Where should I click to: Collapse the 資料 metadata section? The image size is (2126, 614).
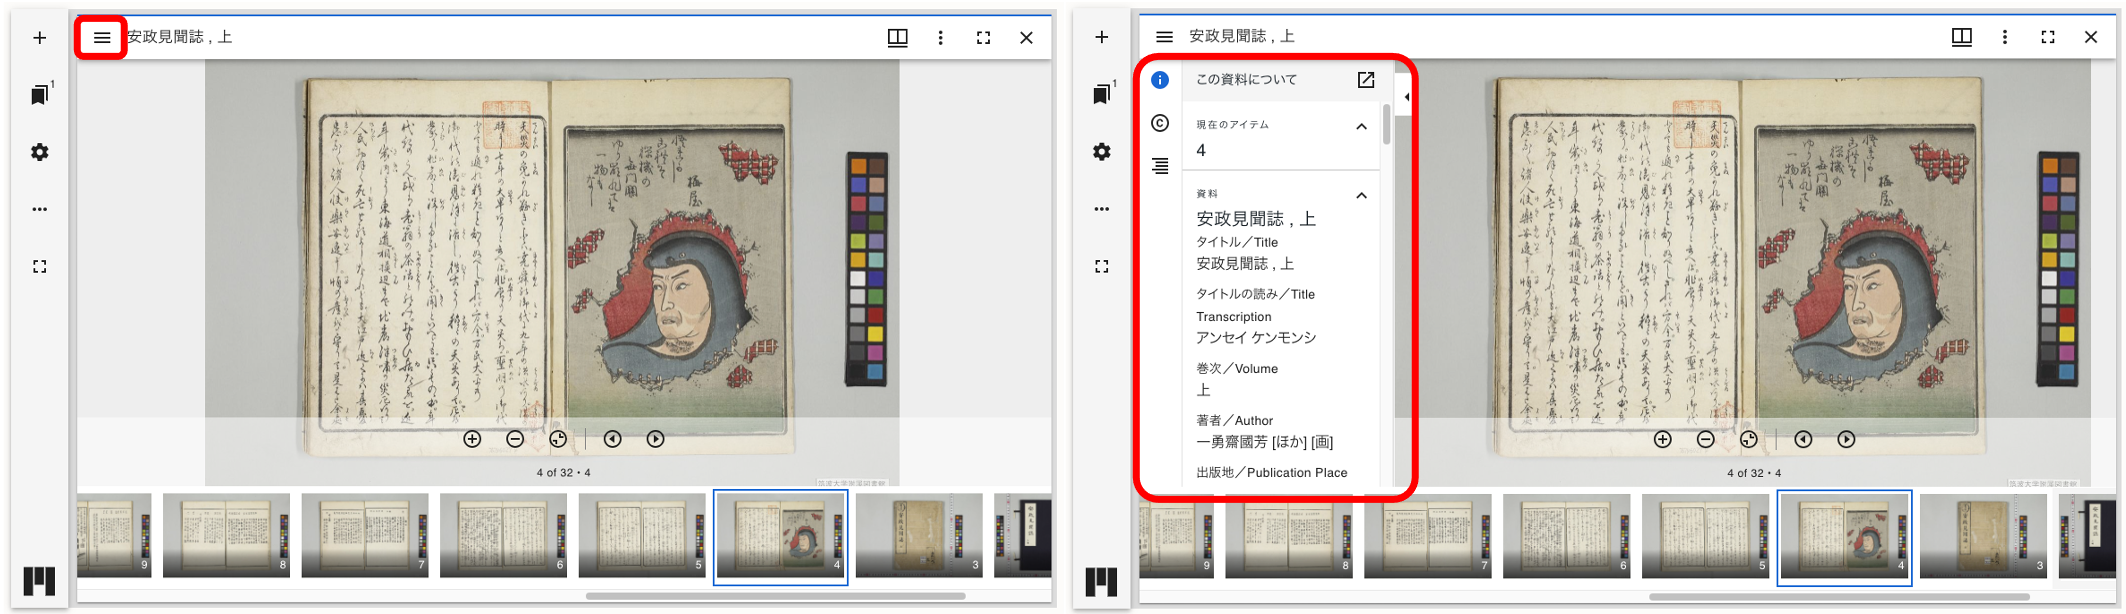[1361, 196]
